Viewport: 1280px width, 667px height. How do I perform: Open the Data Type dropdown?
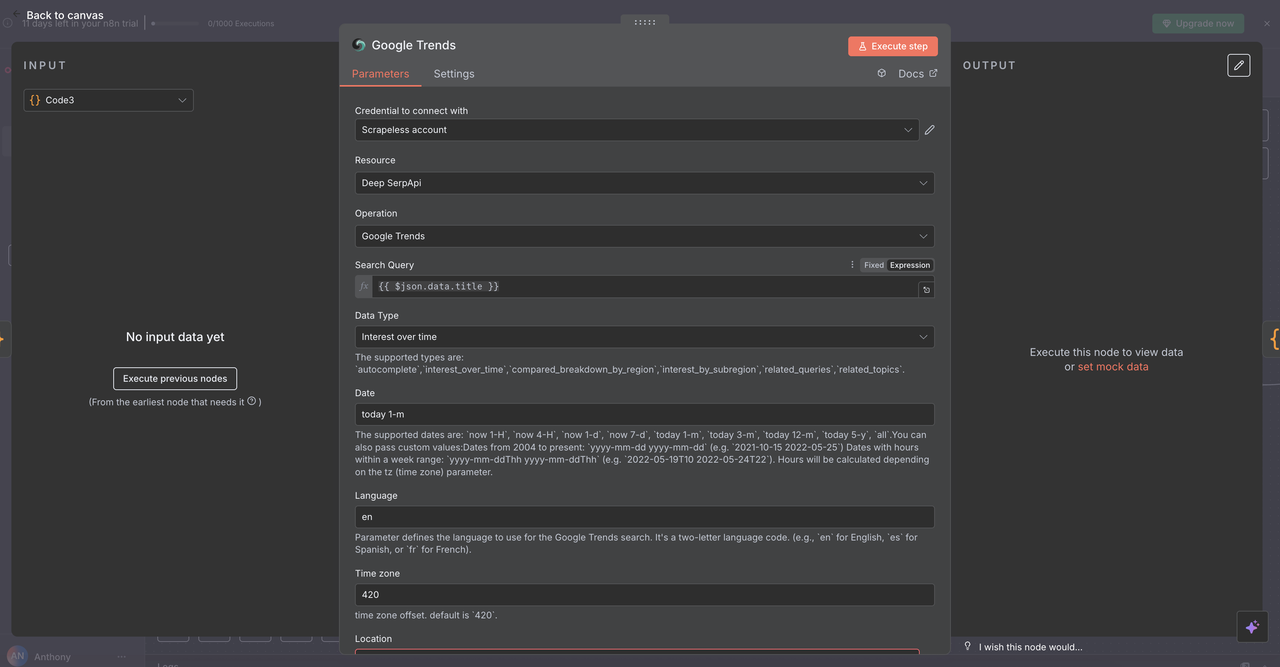click(x=644, y=337)
